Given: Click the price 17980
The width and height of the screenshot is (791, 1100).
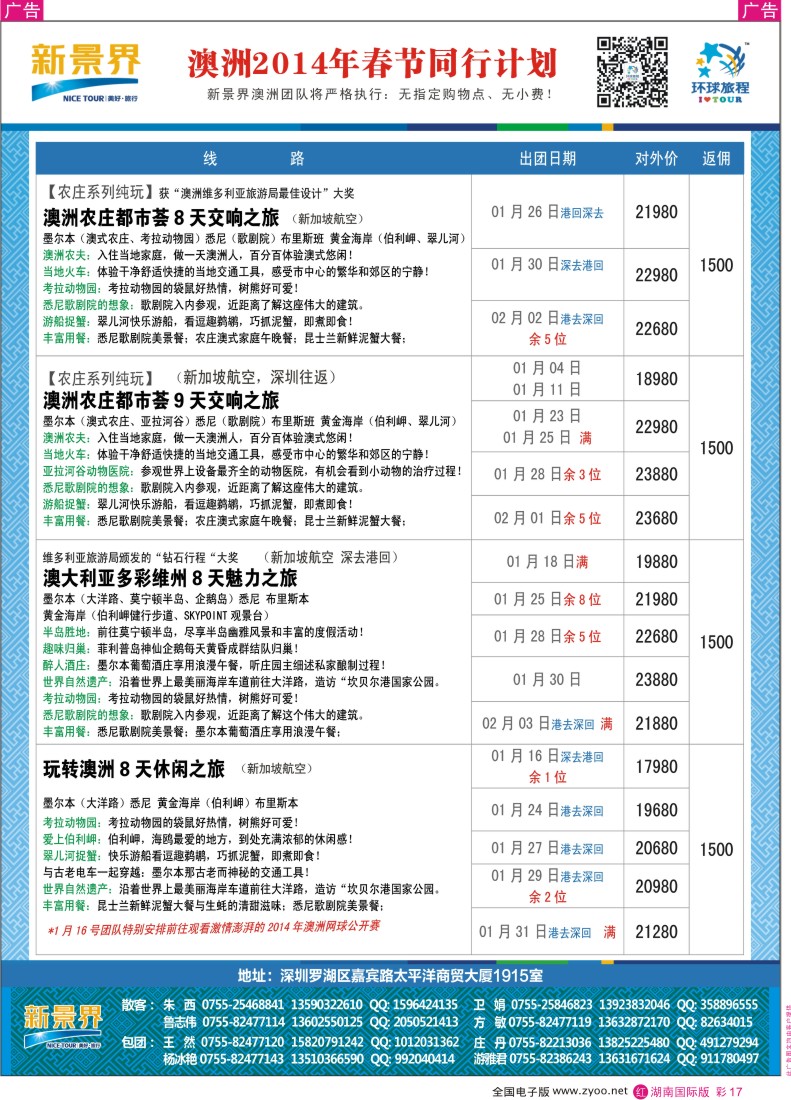Looking at the screenshot, I should (656, 767).
